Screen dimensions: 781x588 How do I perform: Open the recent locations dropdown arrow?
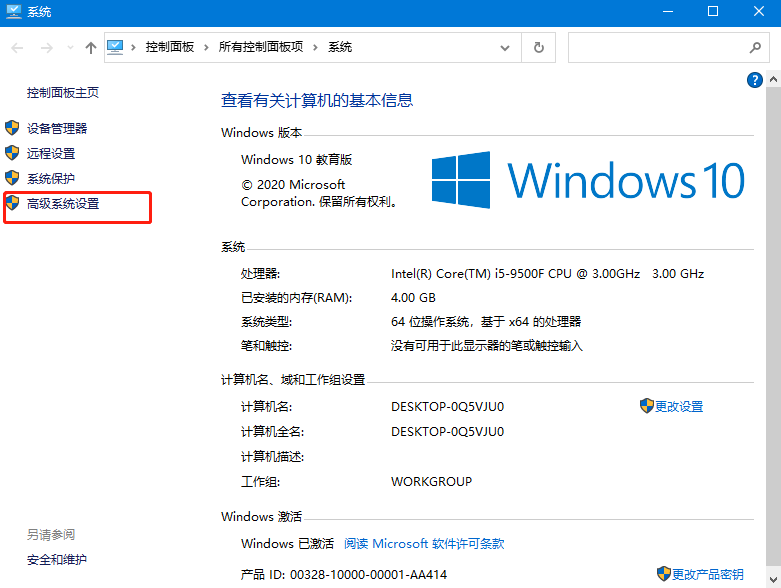[70, 48]
